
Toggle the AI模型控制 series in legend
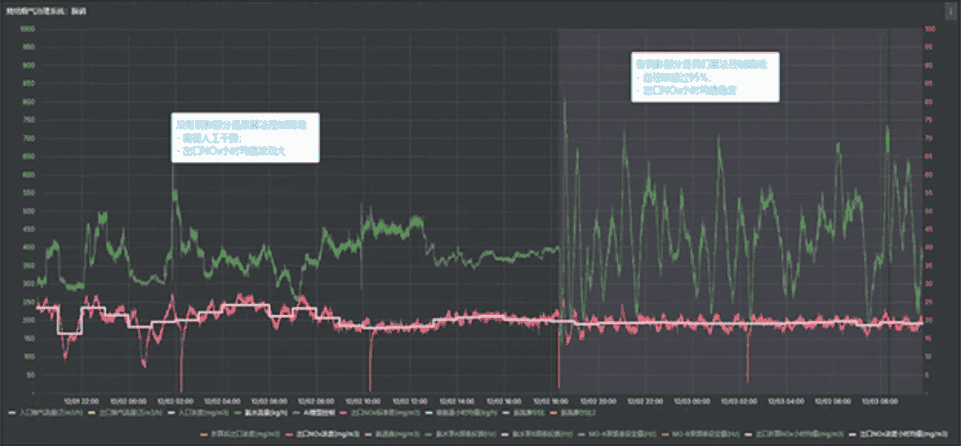pos(313,411)
